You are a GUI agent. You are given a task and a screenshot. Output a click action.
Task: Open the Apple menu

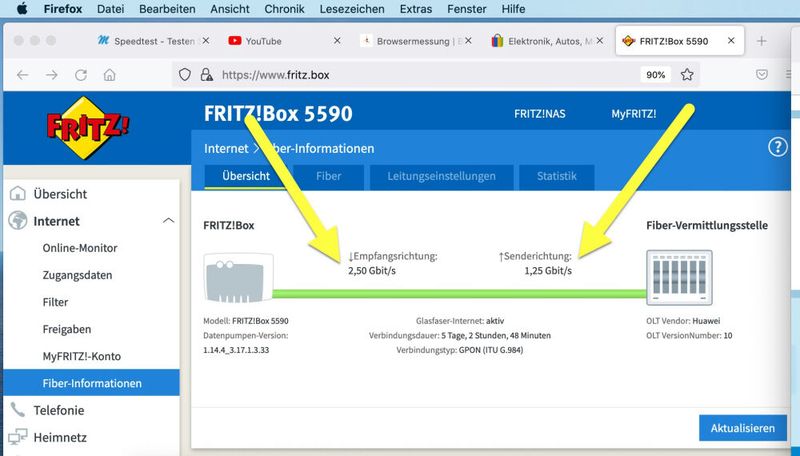click(22, 9)
